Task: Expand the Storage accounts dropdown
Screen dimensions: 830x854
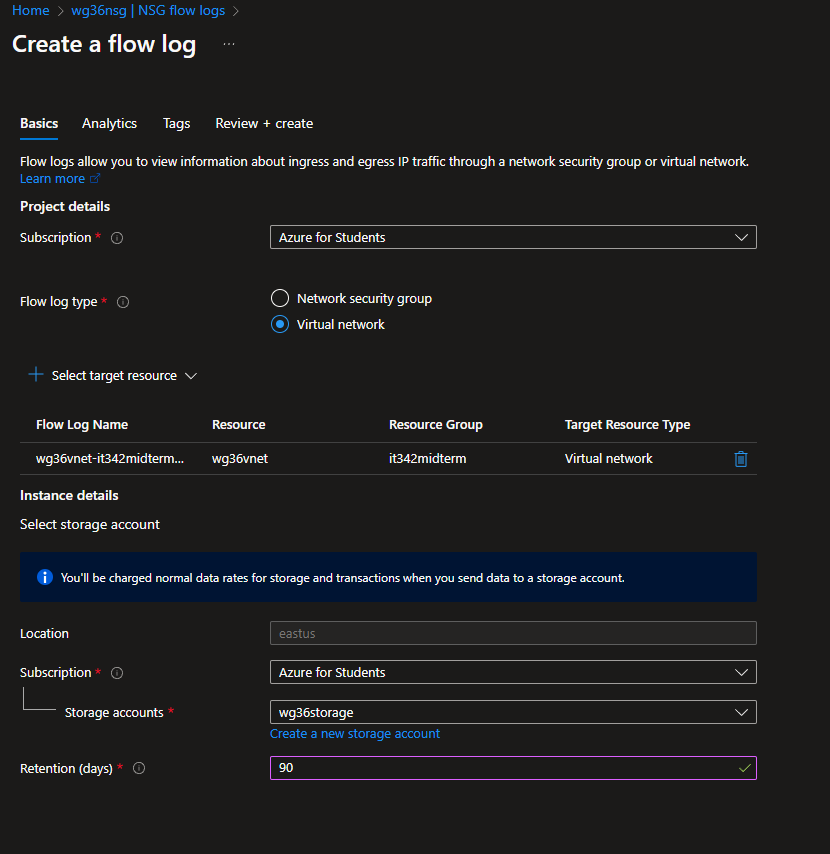Action: coord(512,712)
